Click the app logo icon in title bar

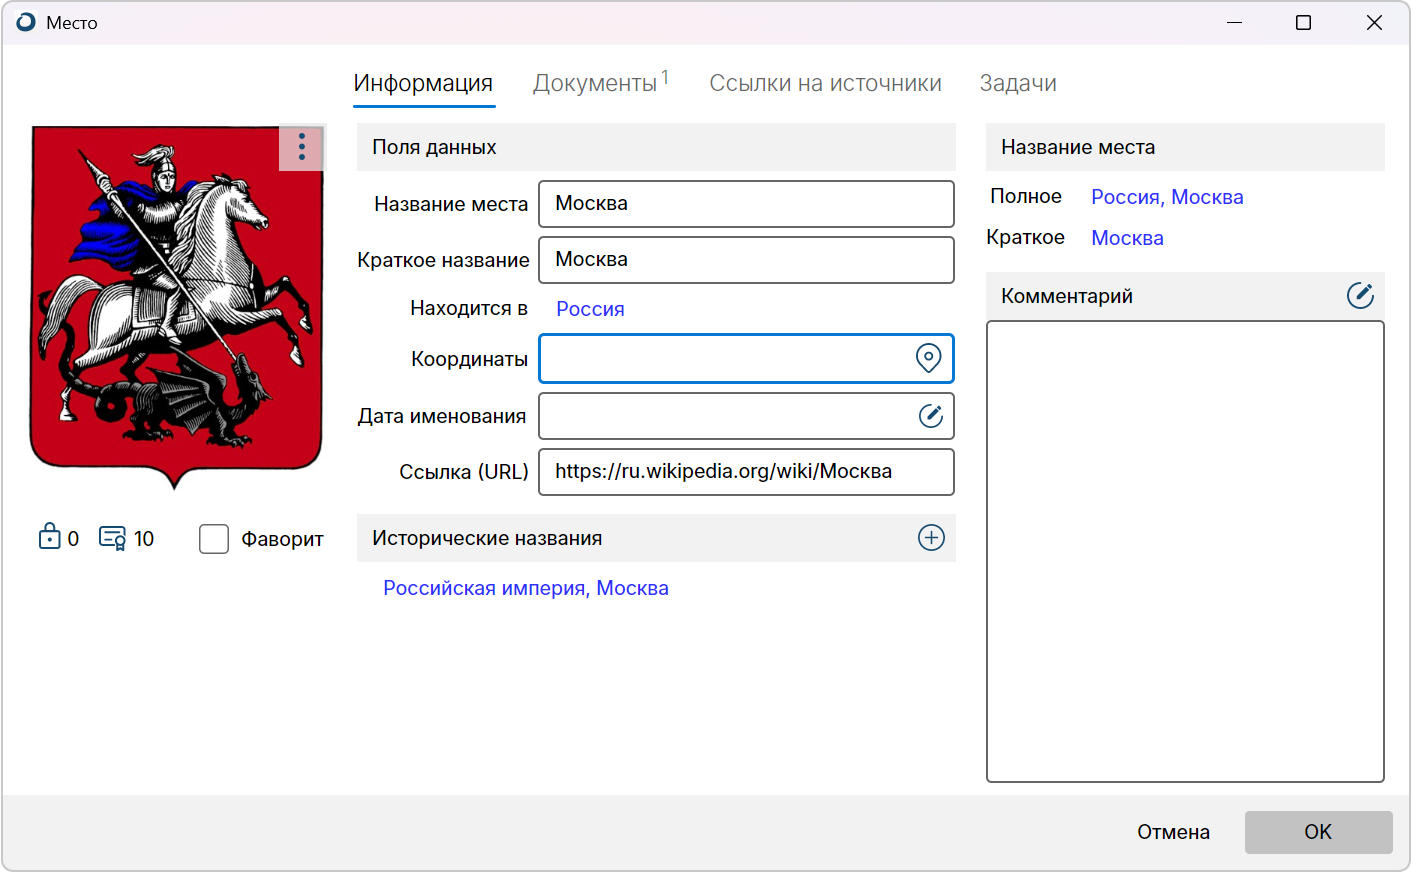click(x=26, y=22)
